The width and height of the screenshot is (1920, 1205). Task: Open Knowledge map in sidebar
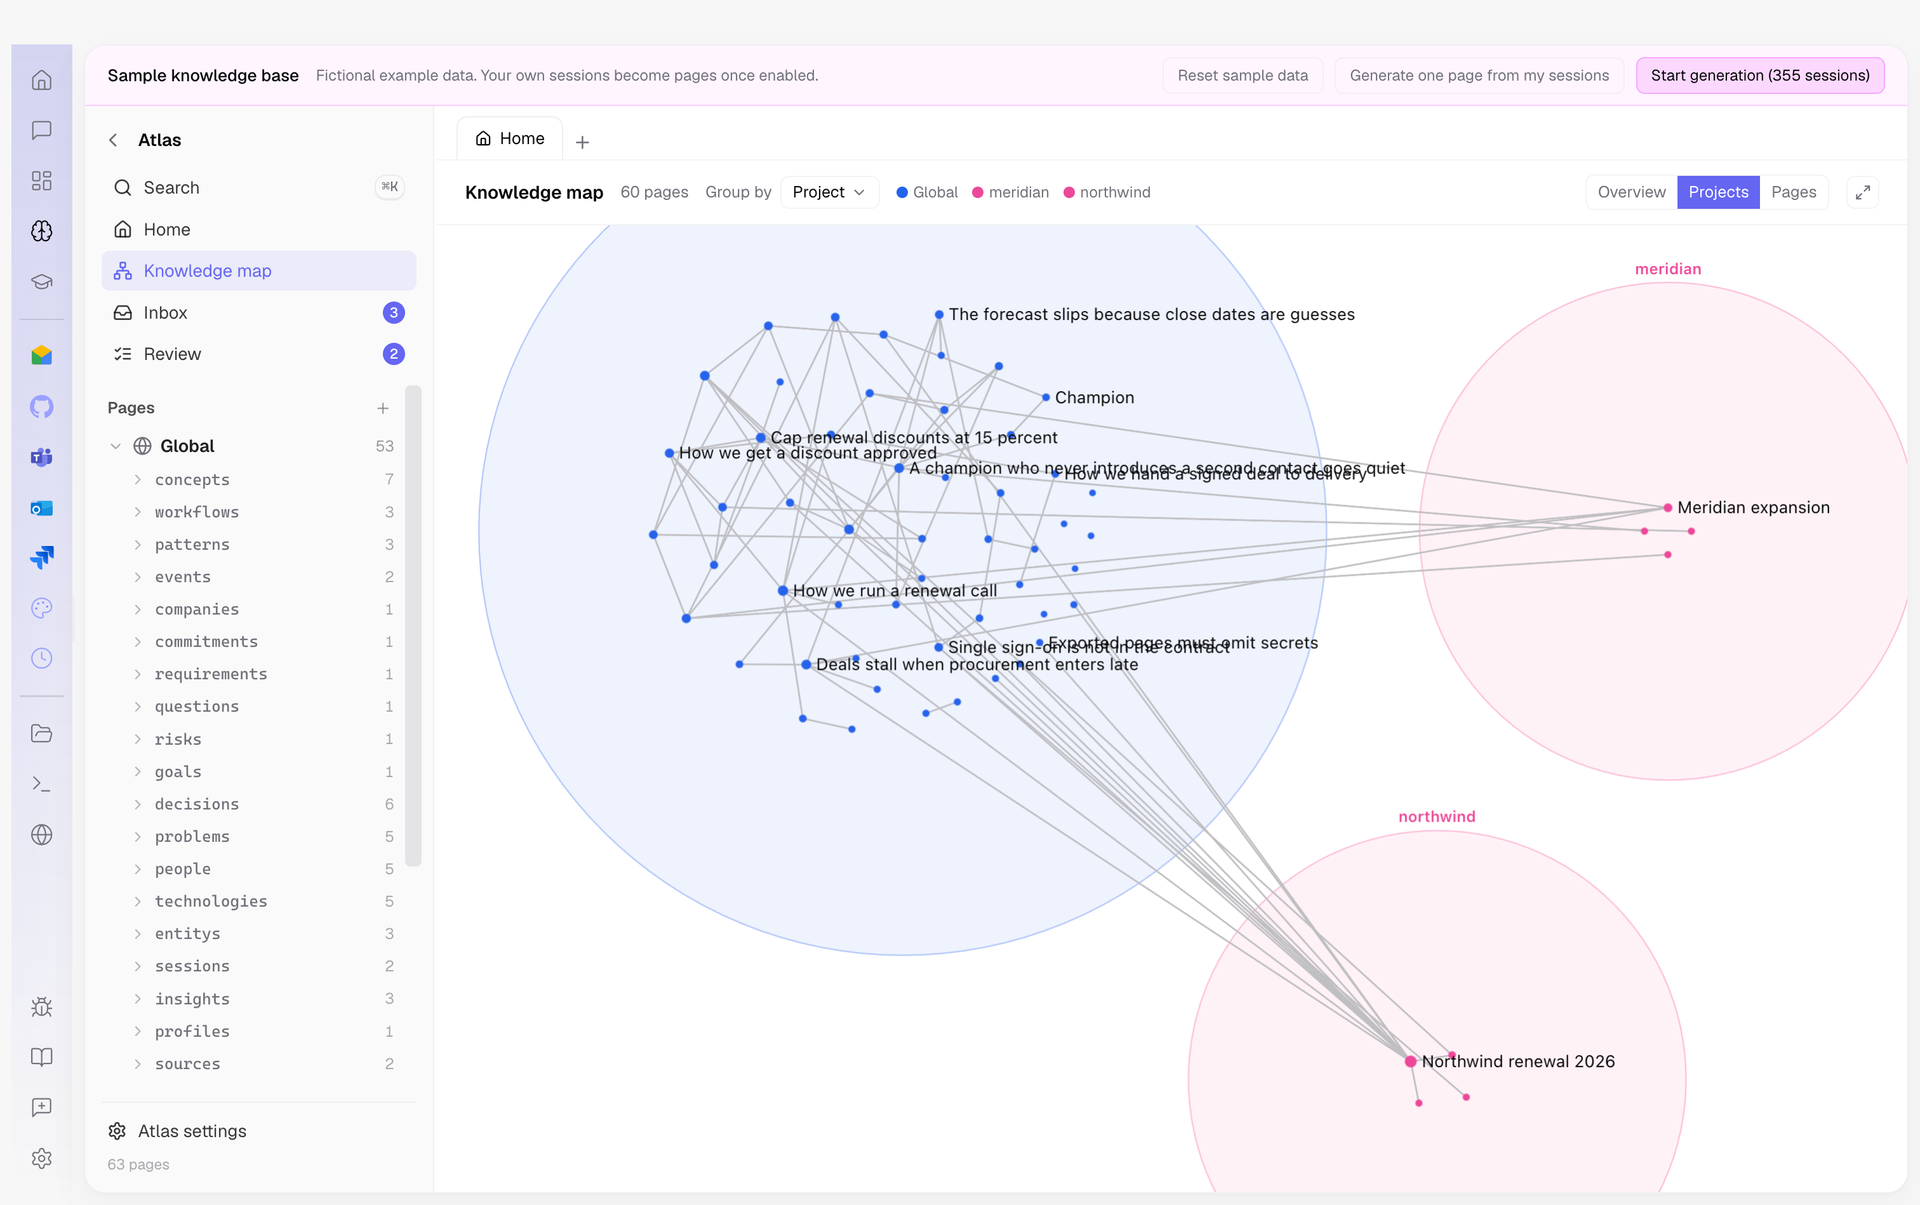(x=259, y=271)
